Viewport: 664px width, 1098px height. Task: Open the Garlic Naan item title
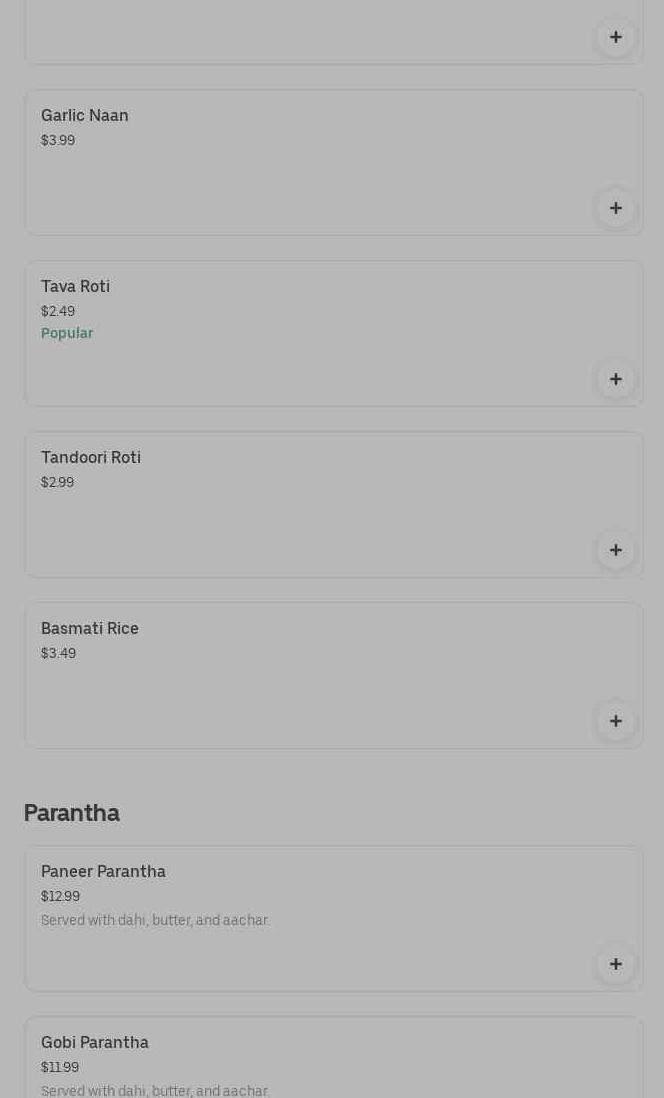coord(85,116)
